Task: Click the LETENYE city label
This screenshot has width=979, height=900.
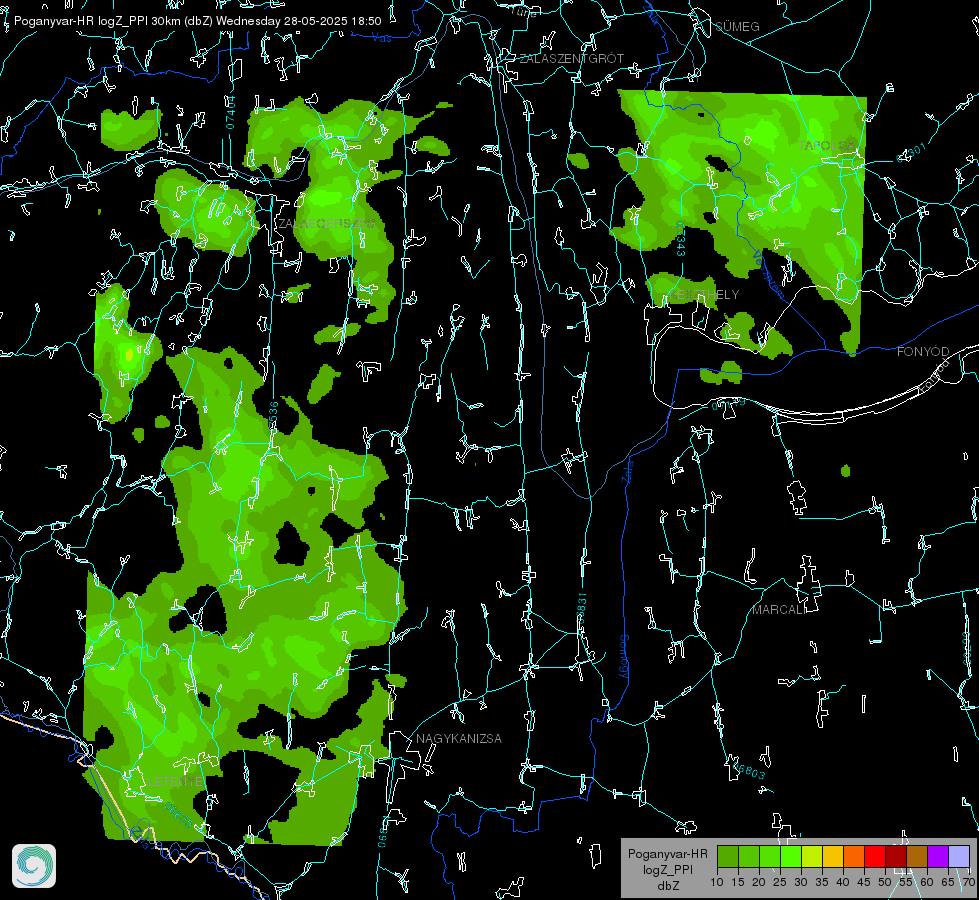Action: click(x=175, y=781)
